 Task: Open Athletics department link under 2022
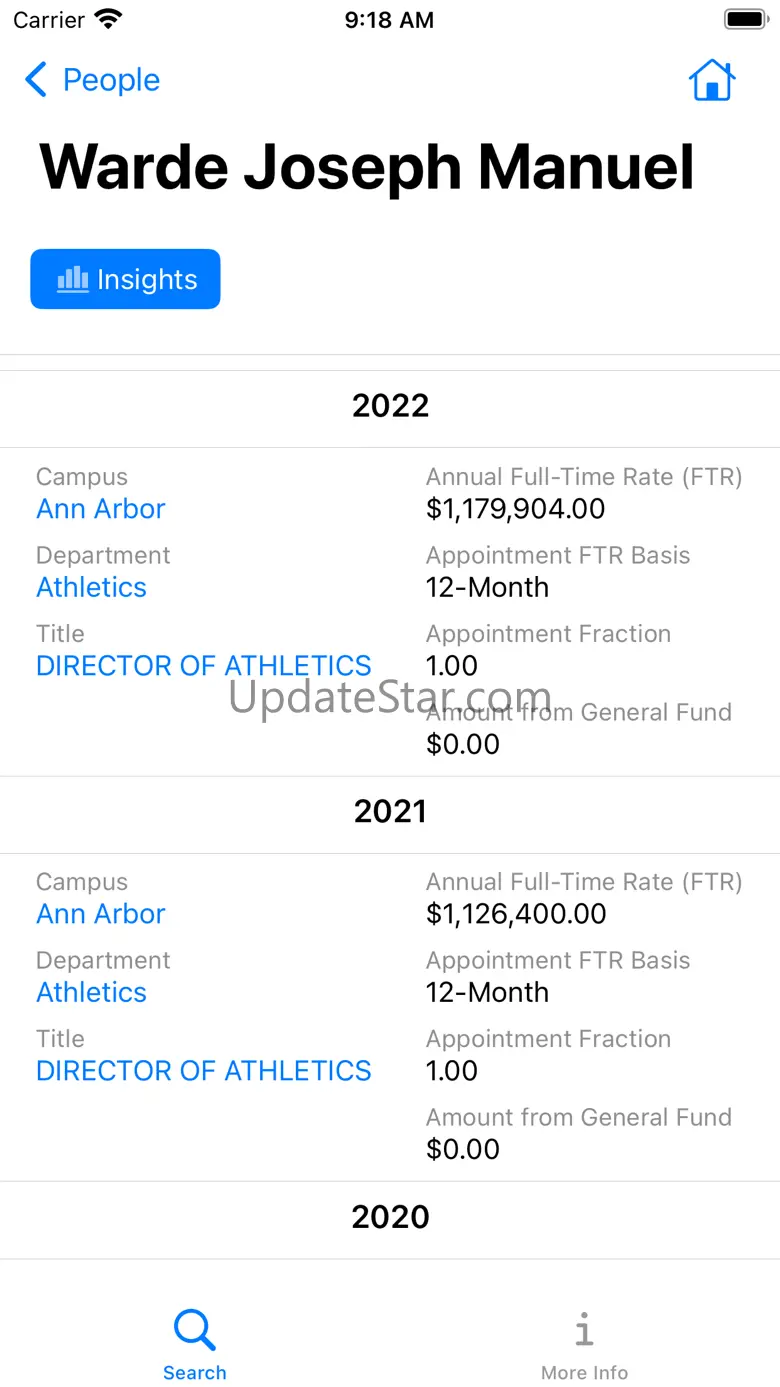pos(92,587)
